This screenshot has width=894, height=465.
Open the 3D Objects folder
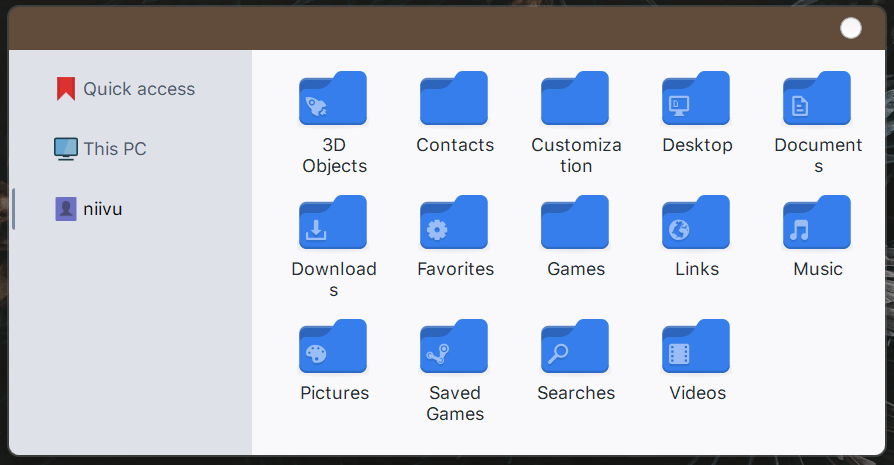click(334, 100)
